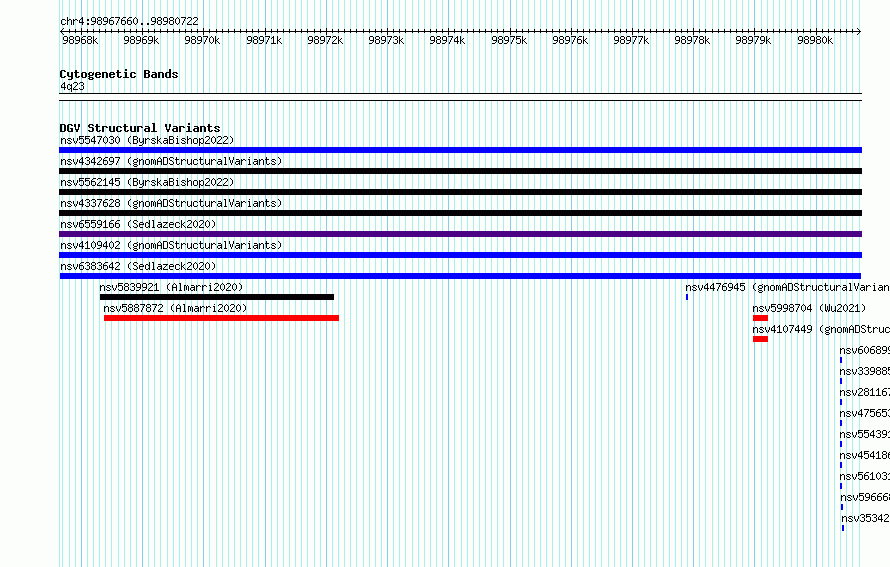Click the 98979k ruler label
The image size is (890, 567).
pos(753,40)
